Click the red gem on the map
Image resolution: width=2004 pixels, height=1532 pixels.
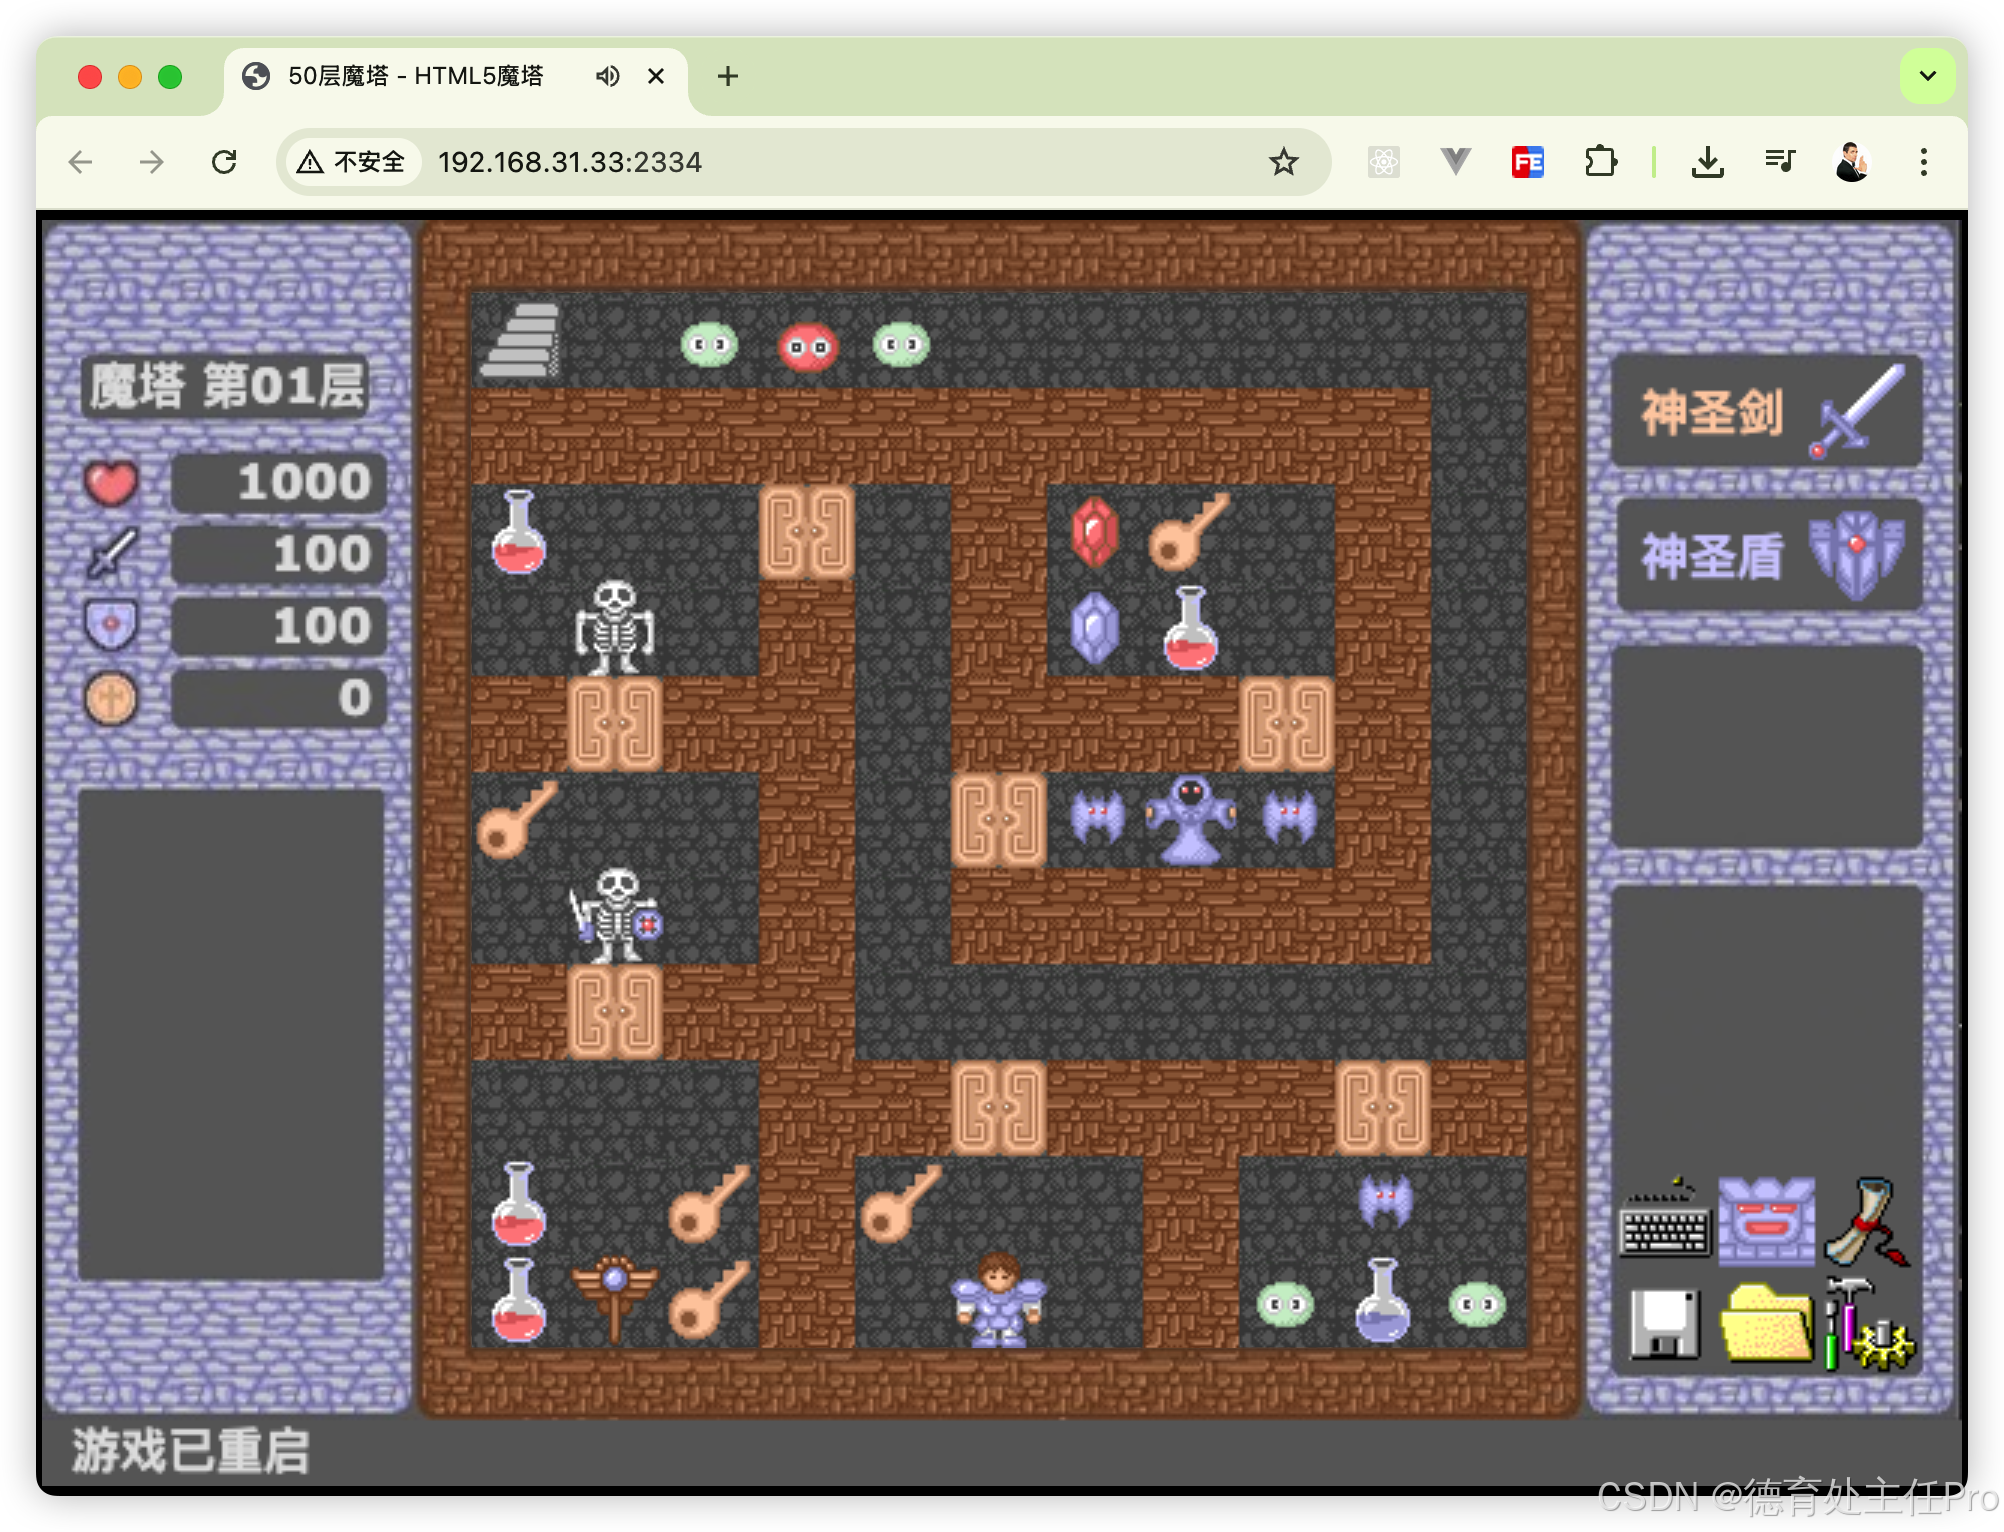[x=1094, y=532]
